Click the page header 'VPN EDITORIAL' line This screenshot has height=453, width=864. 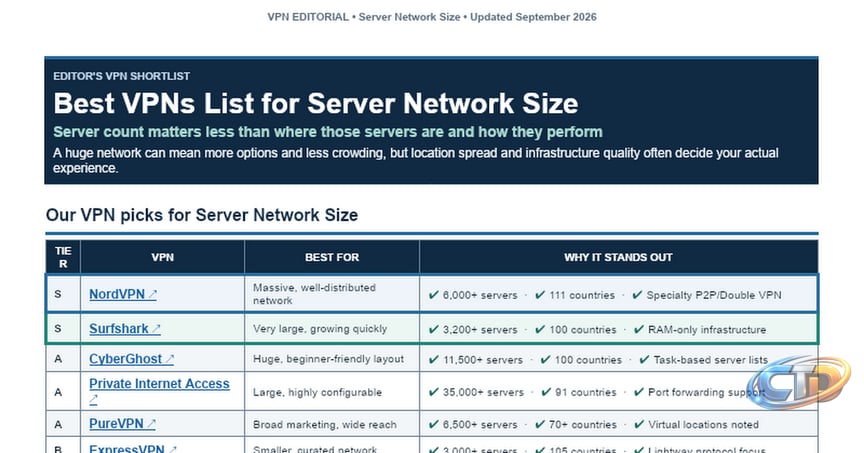click(432, 17)
